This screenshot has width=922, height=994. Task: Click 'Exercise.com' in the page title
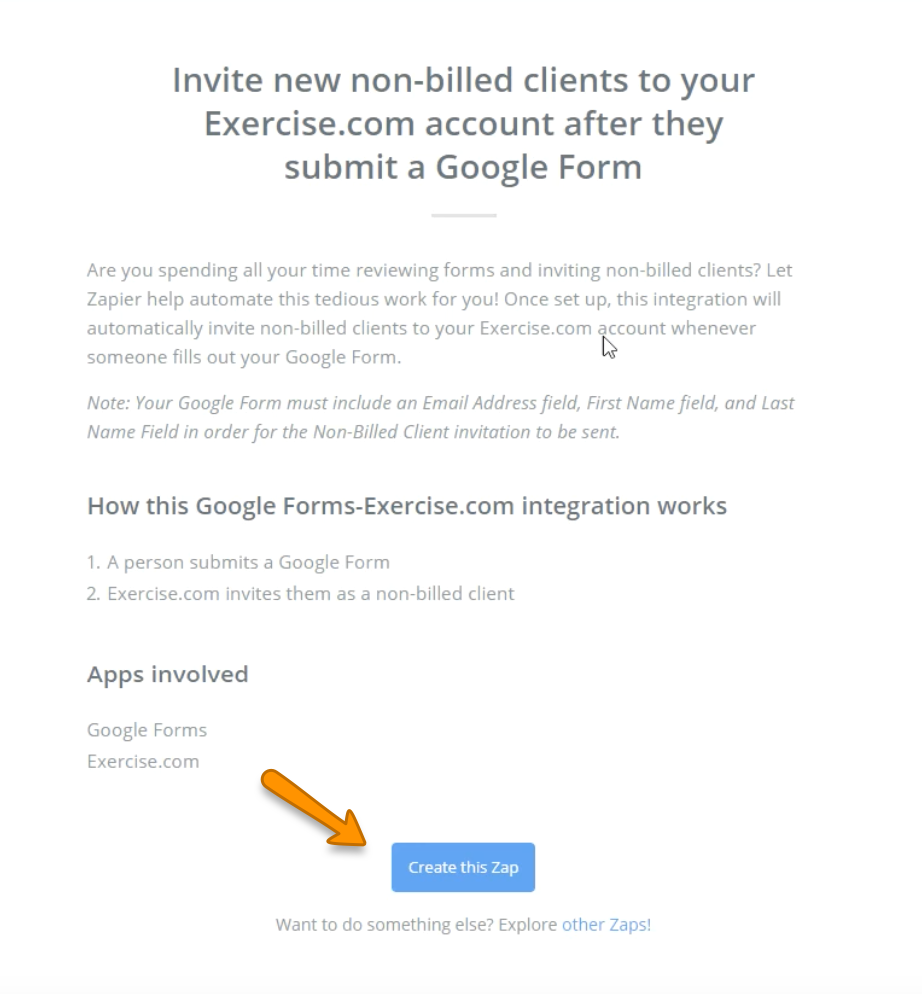pyautogui.click(x=309, y=124)
